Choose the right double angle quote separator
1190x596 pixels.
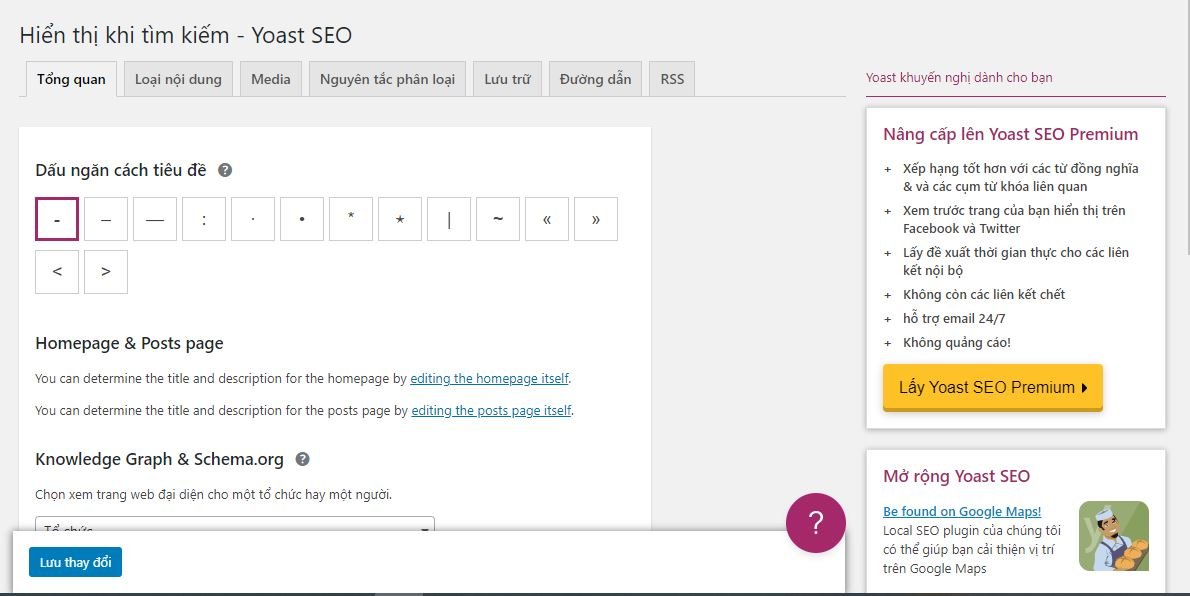(596, 219)
